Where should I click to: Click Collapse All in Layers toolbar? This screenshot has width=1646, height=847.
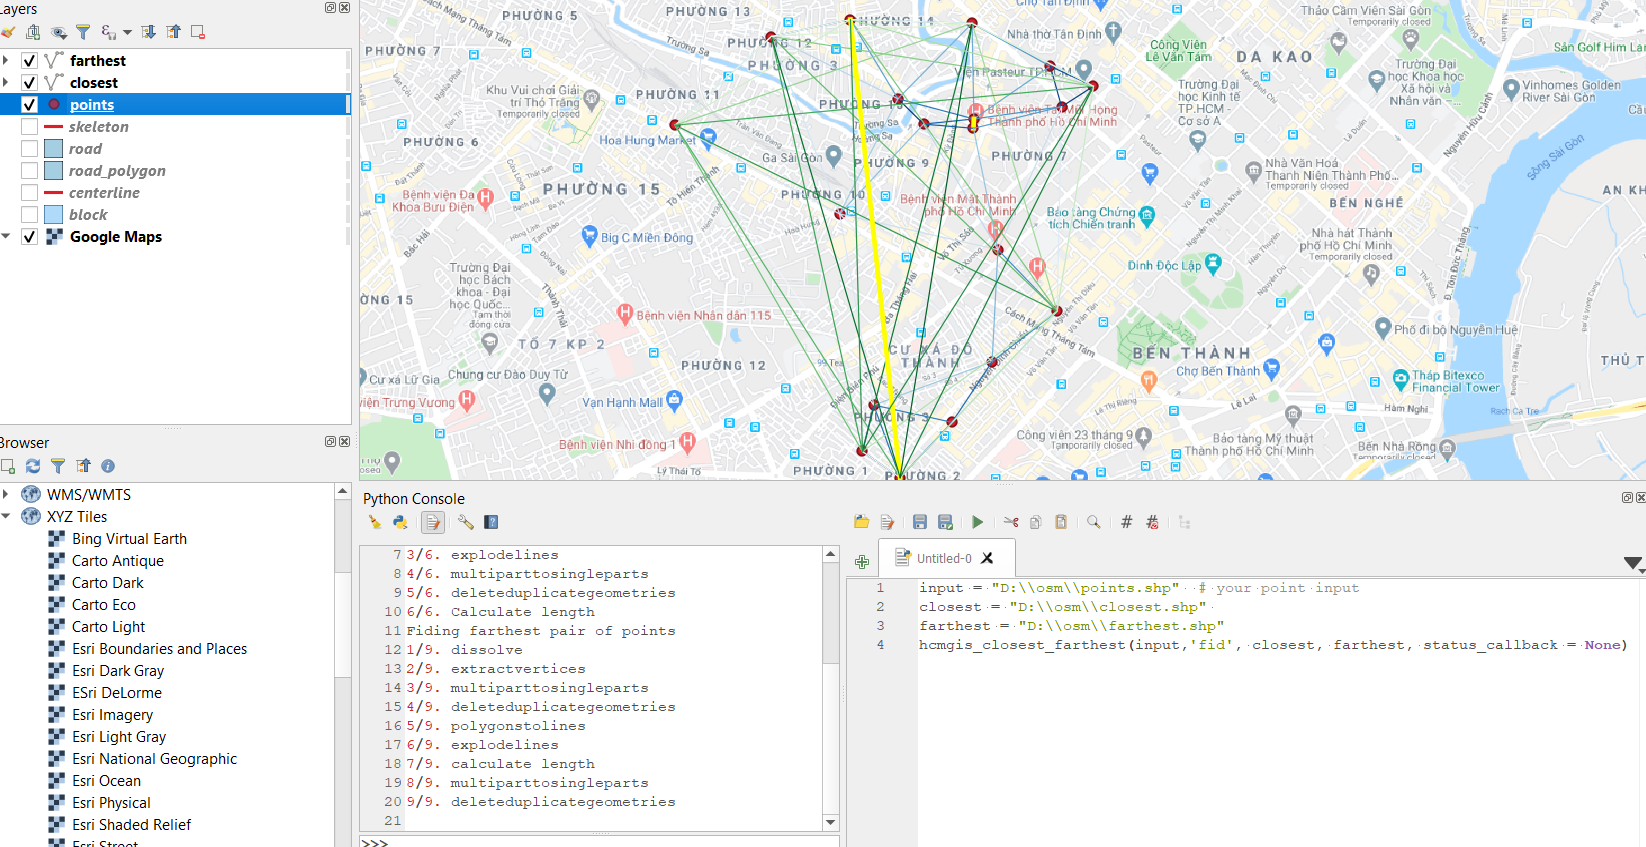point(173,32)
